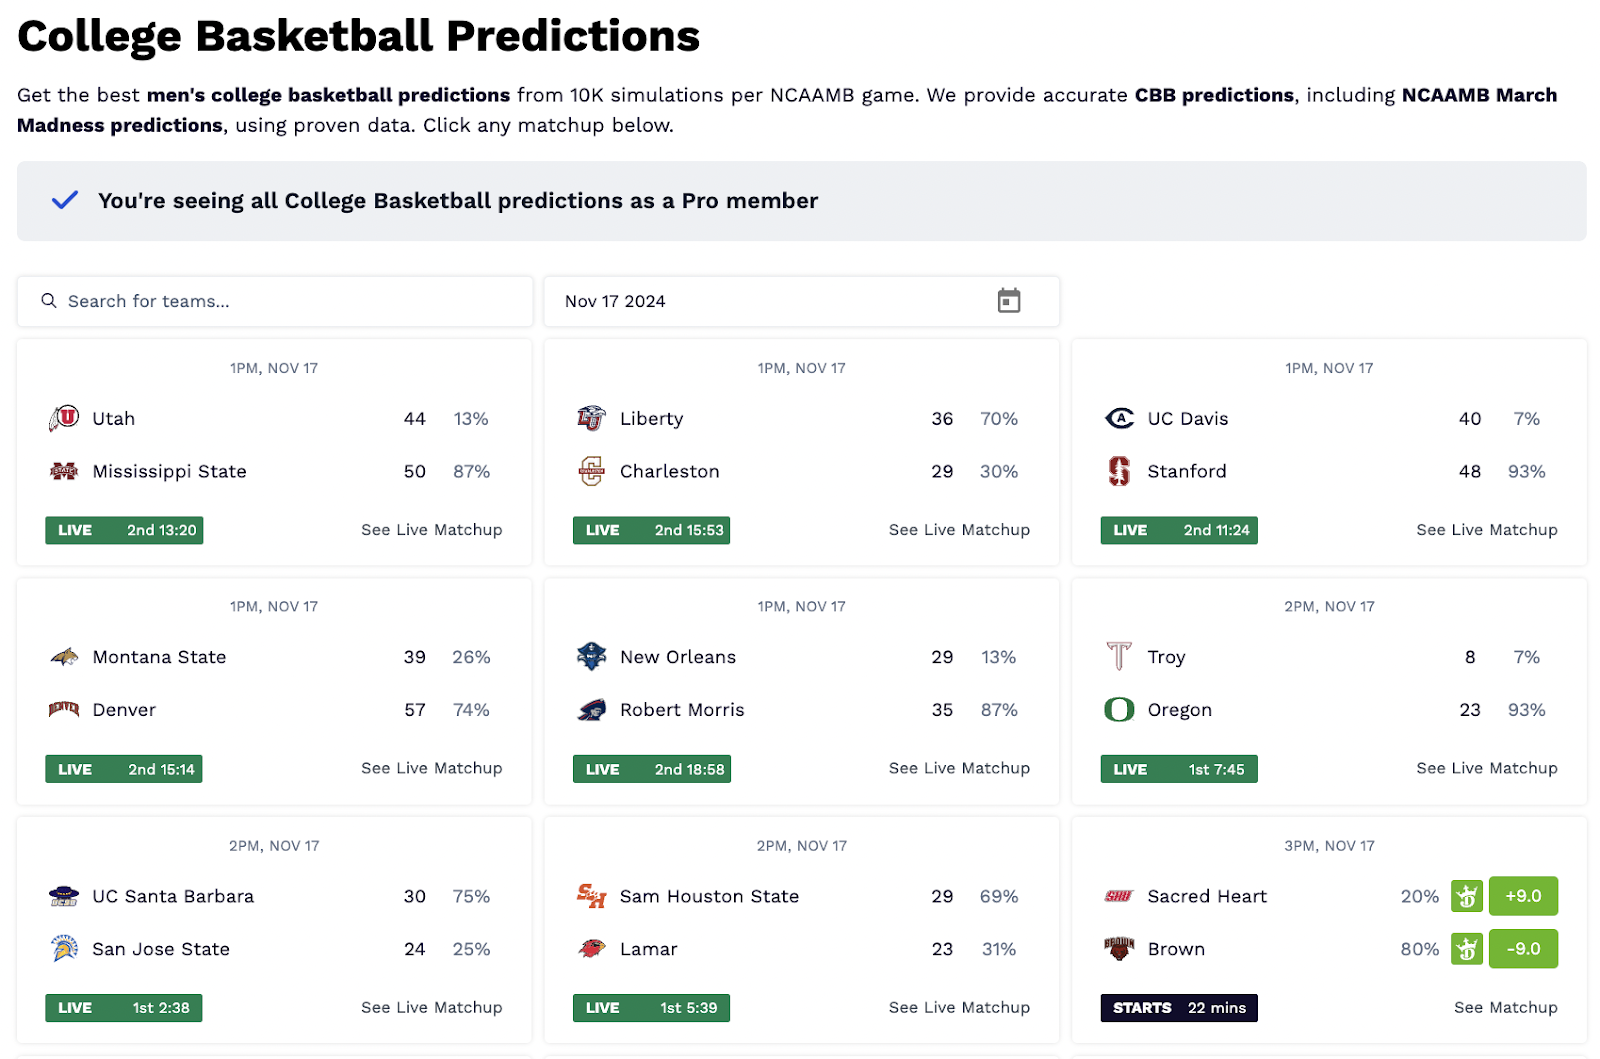Image resolution: width=1600 pixels, height=1059 pixels.
Task: Click the LIVE 2nd 15:53 badge
Action: [x=651, y=530]
